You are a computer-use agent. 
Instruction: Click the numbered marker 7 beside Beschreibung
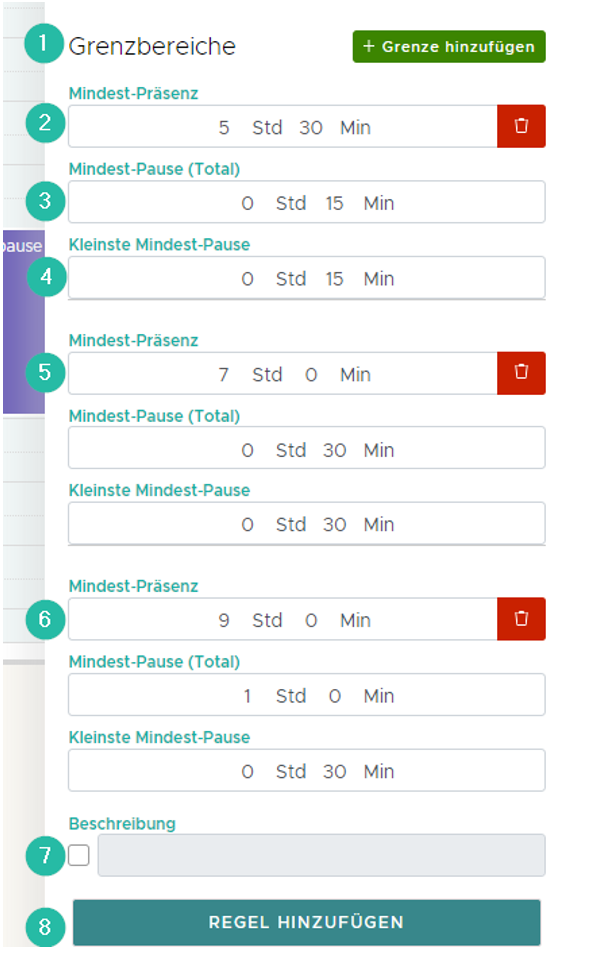point(44,856)
